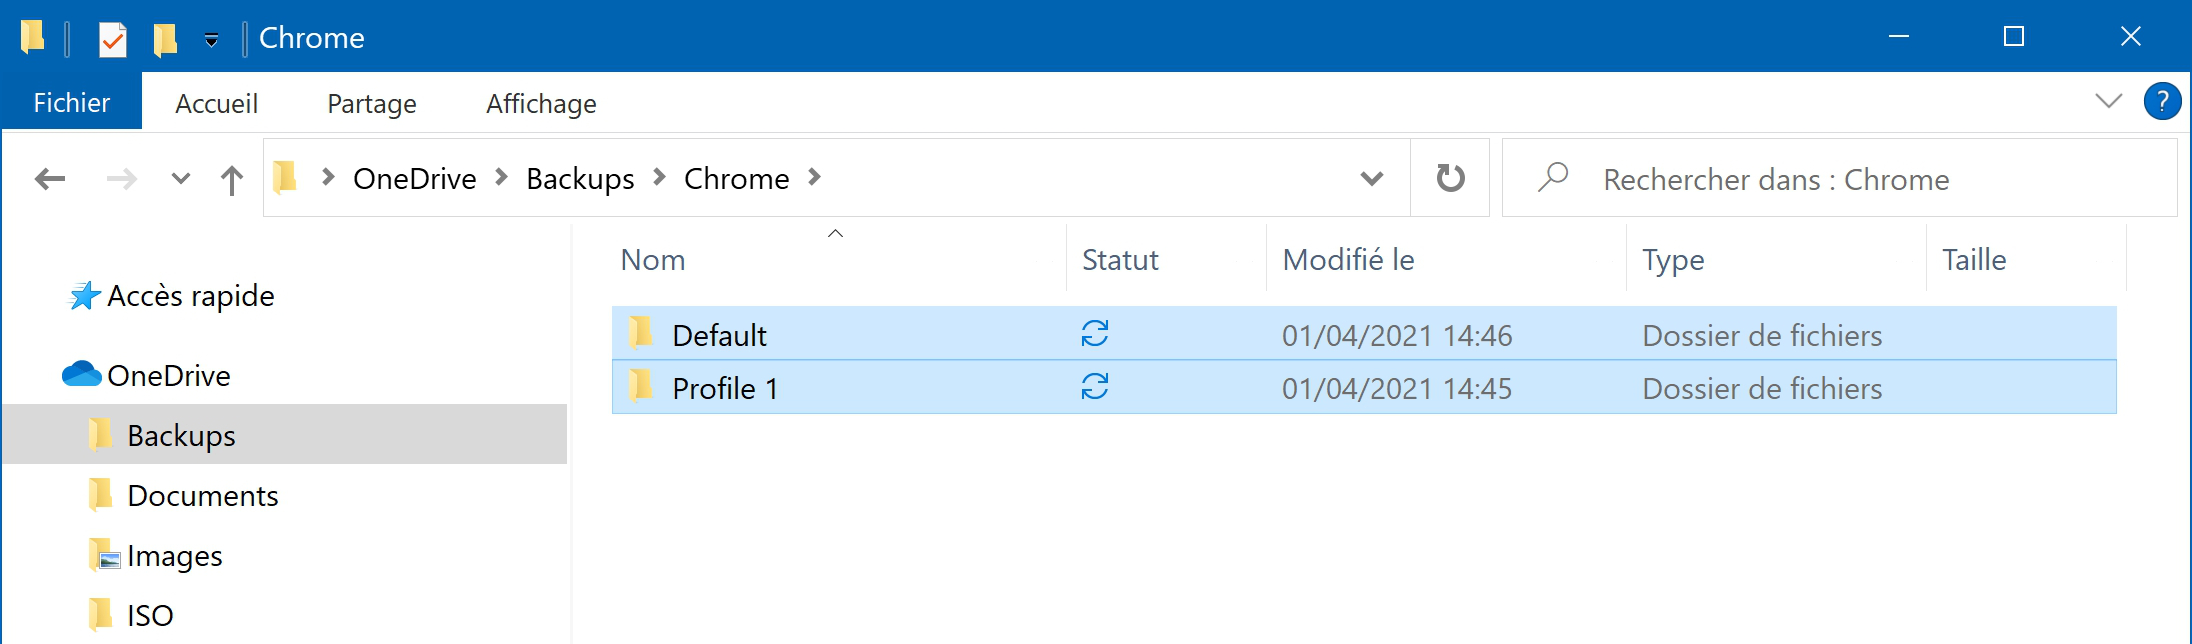
Task: Open the Help question mark icon
Action: pos(2162,101)
